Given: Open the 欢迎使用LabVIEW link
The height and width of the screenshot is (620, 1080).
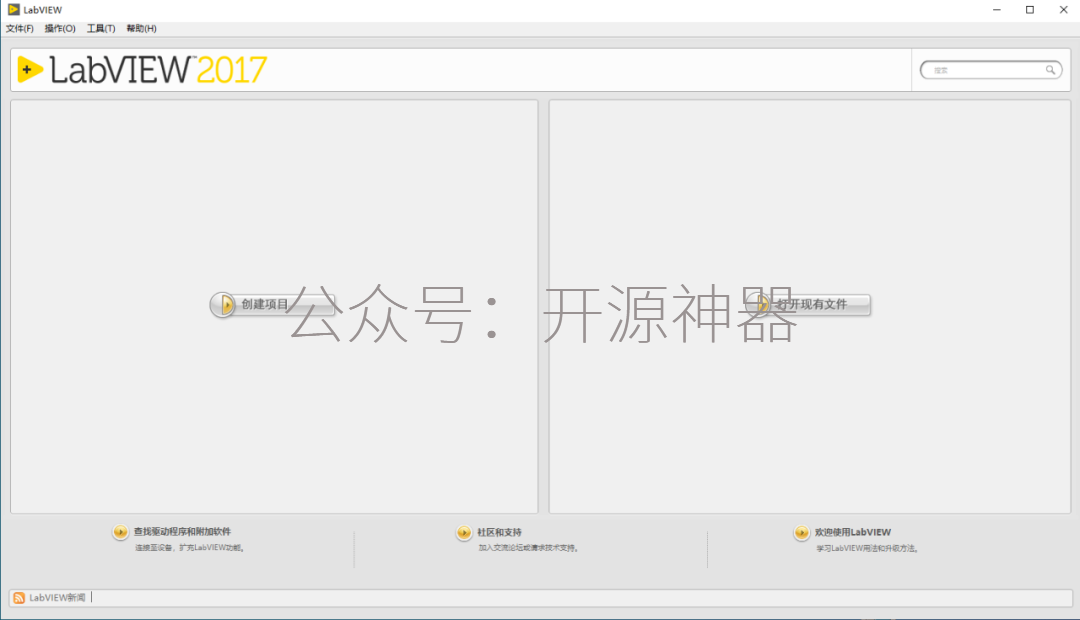Looking at the screenshot, I should click(852, 532).
